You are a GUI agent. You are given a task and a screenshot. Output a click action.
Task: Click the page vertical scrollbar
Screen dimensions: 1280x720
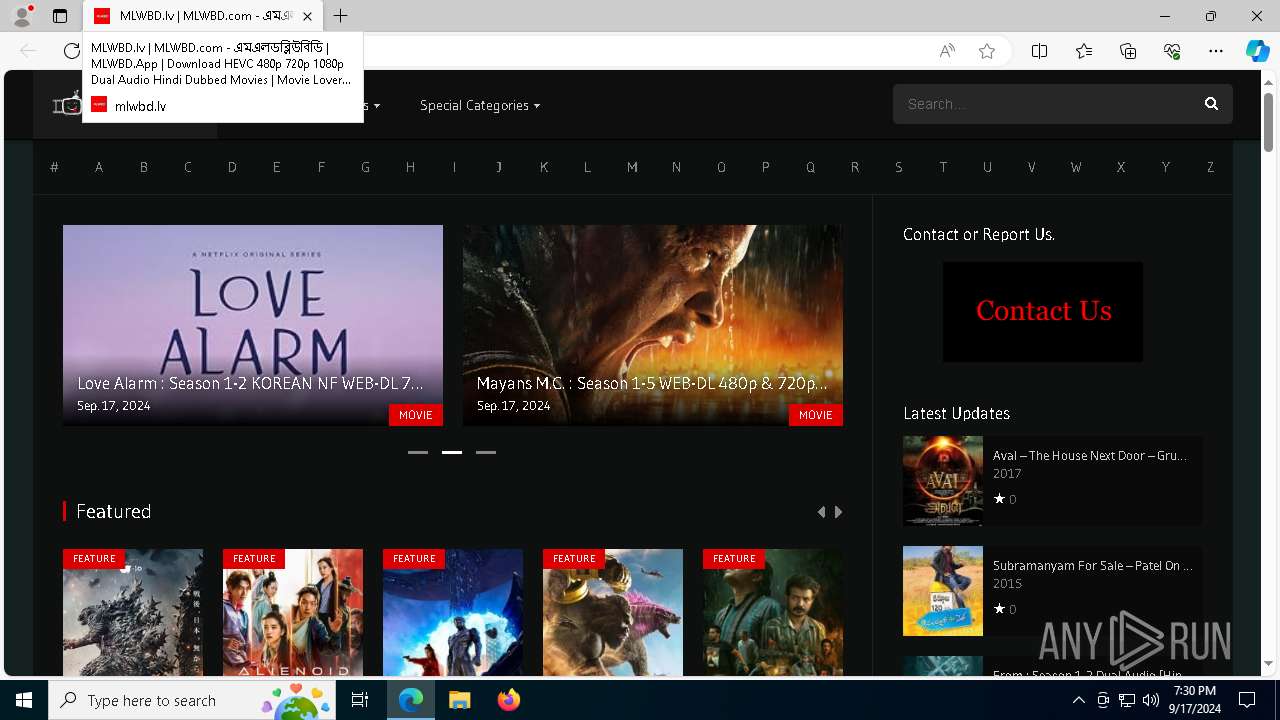pos(1268,122)
